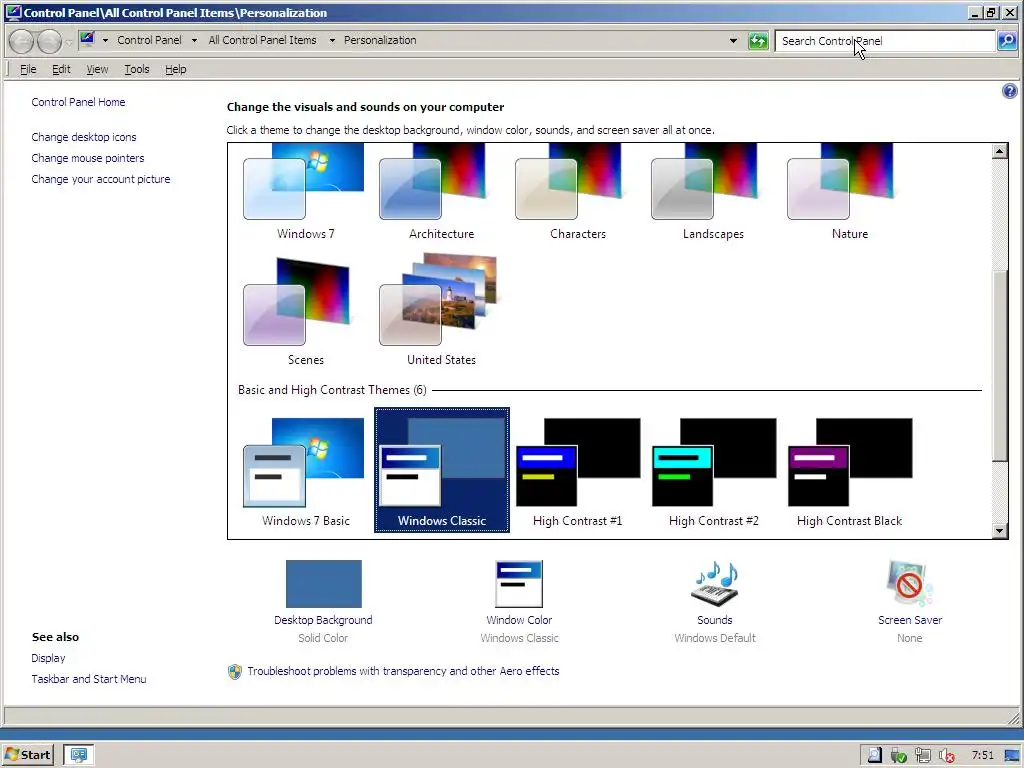The image size is (1024, 768).
Task: Open Change mouse pointers link
Action: [88, 158]
